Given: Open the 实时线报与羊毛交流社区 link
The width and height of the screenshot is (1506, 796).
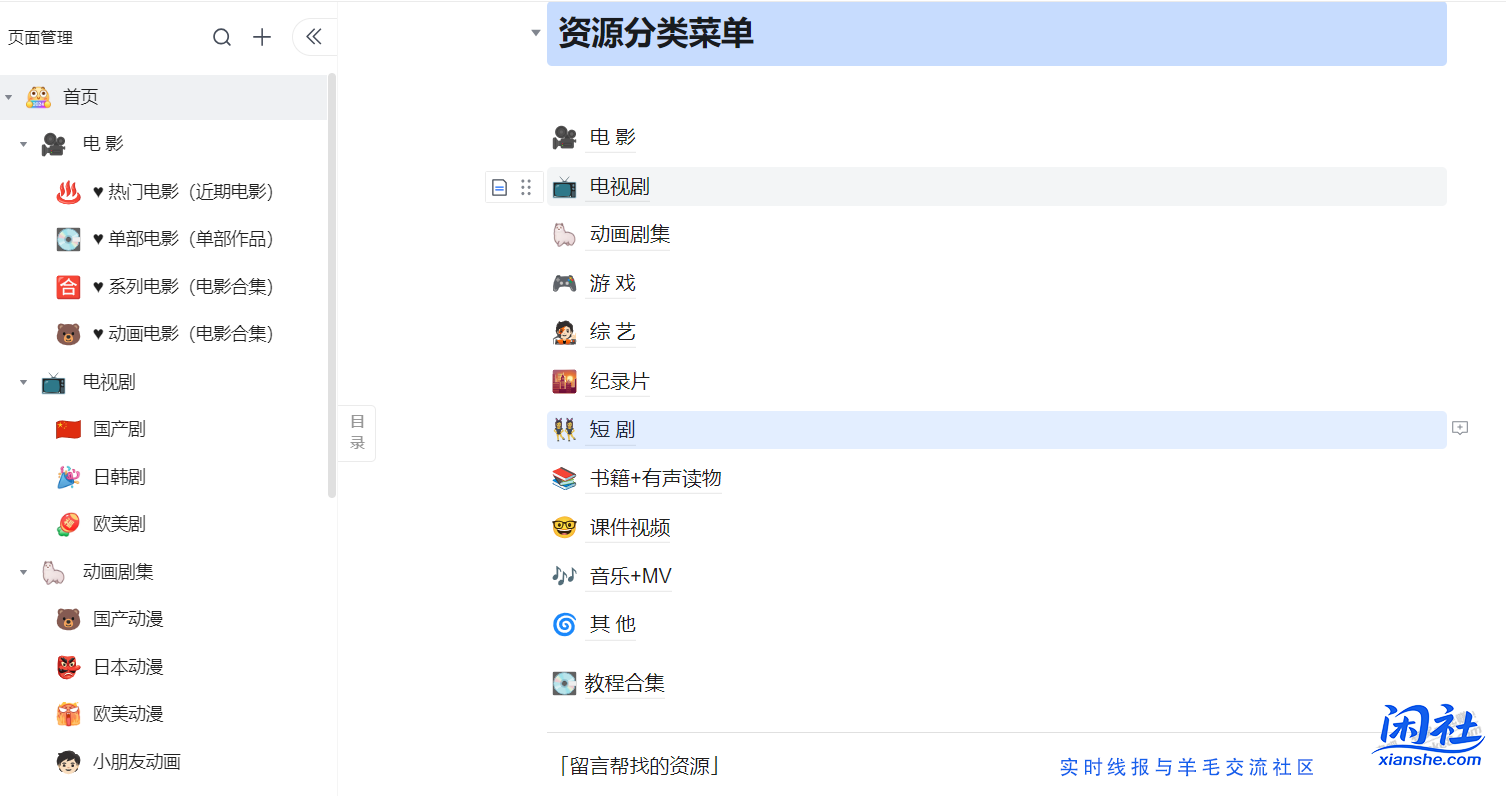Looking at the screenshot, I should coord(1186,766).
